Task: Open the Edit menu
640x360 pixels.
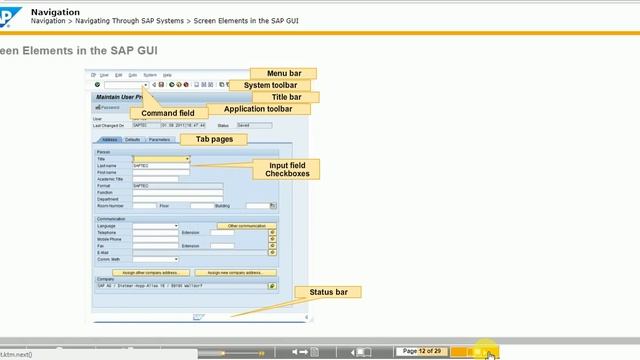Action: tap(118, 75)
